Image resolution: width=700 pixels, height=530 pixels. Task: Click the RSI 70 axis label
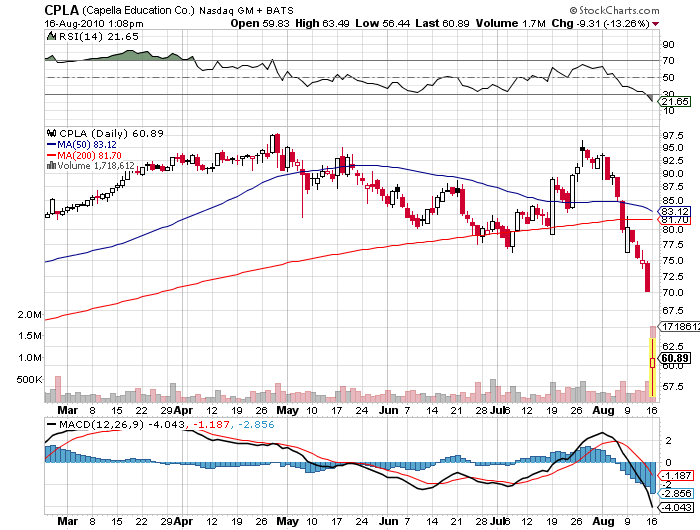(x=668, y=60)
